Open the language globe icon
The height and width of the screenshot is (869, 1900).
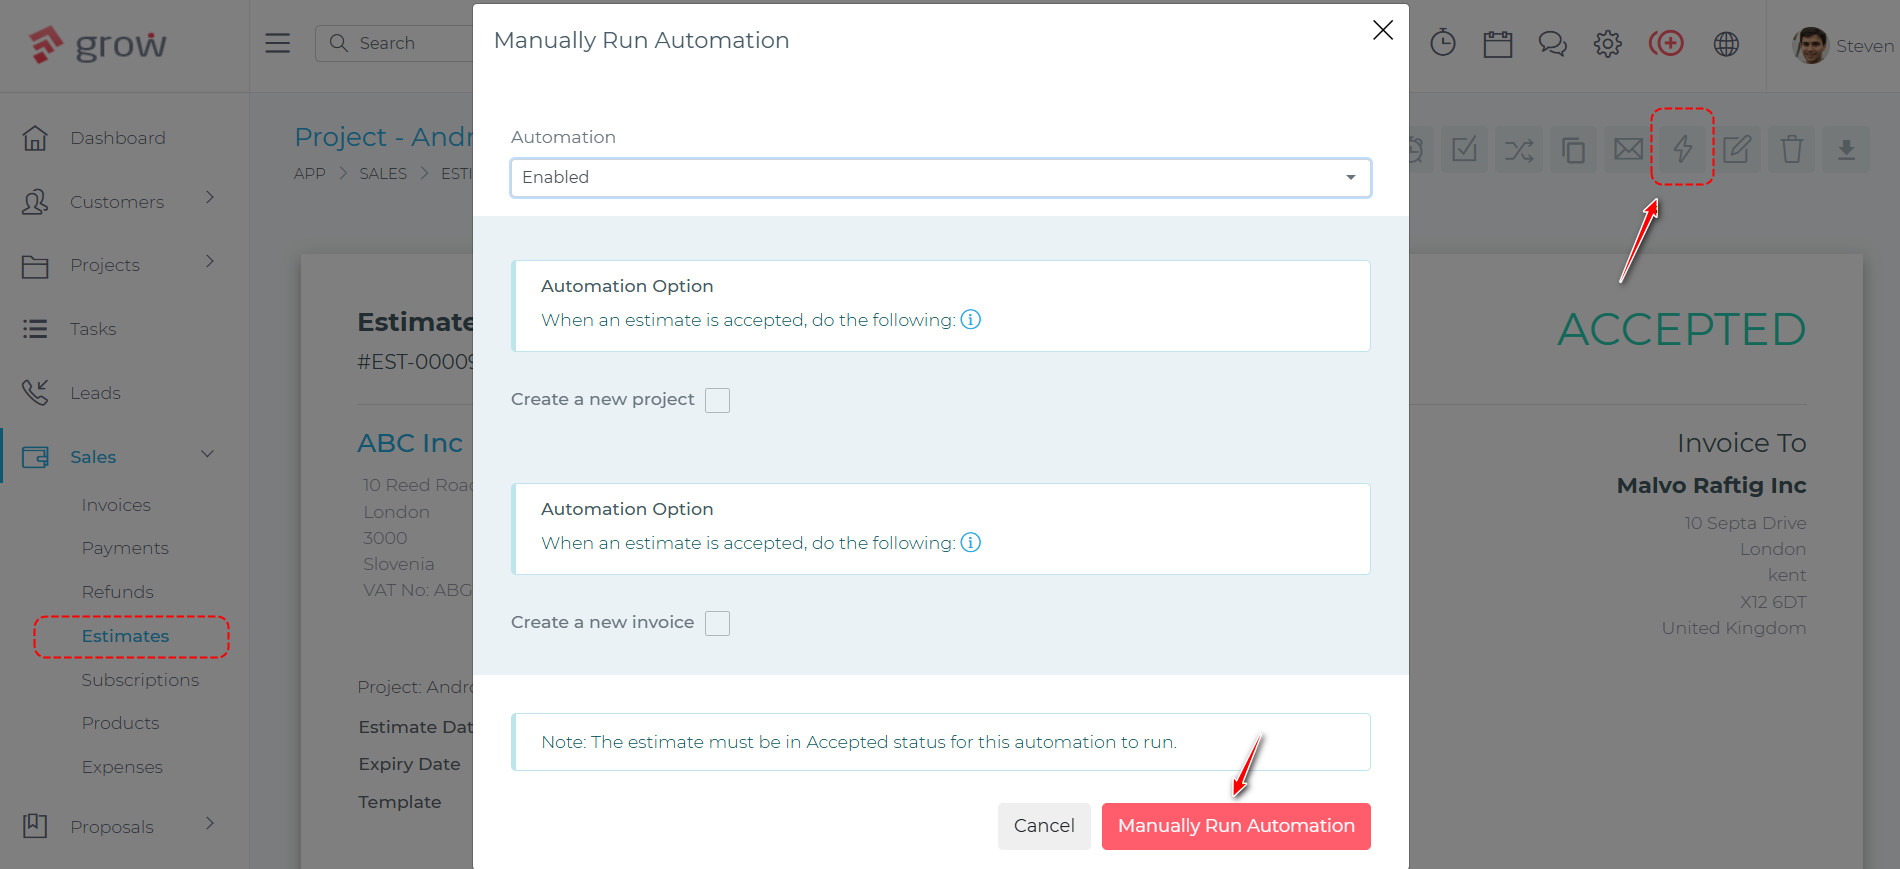click(x=1726, y=44)
